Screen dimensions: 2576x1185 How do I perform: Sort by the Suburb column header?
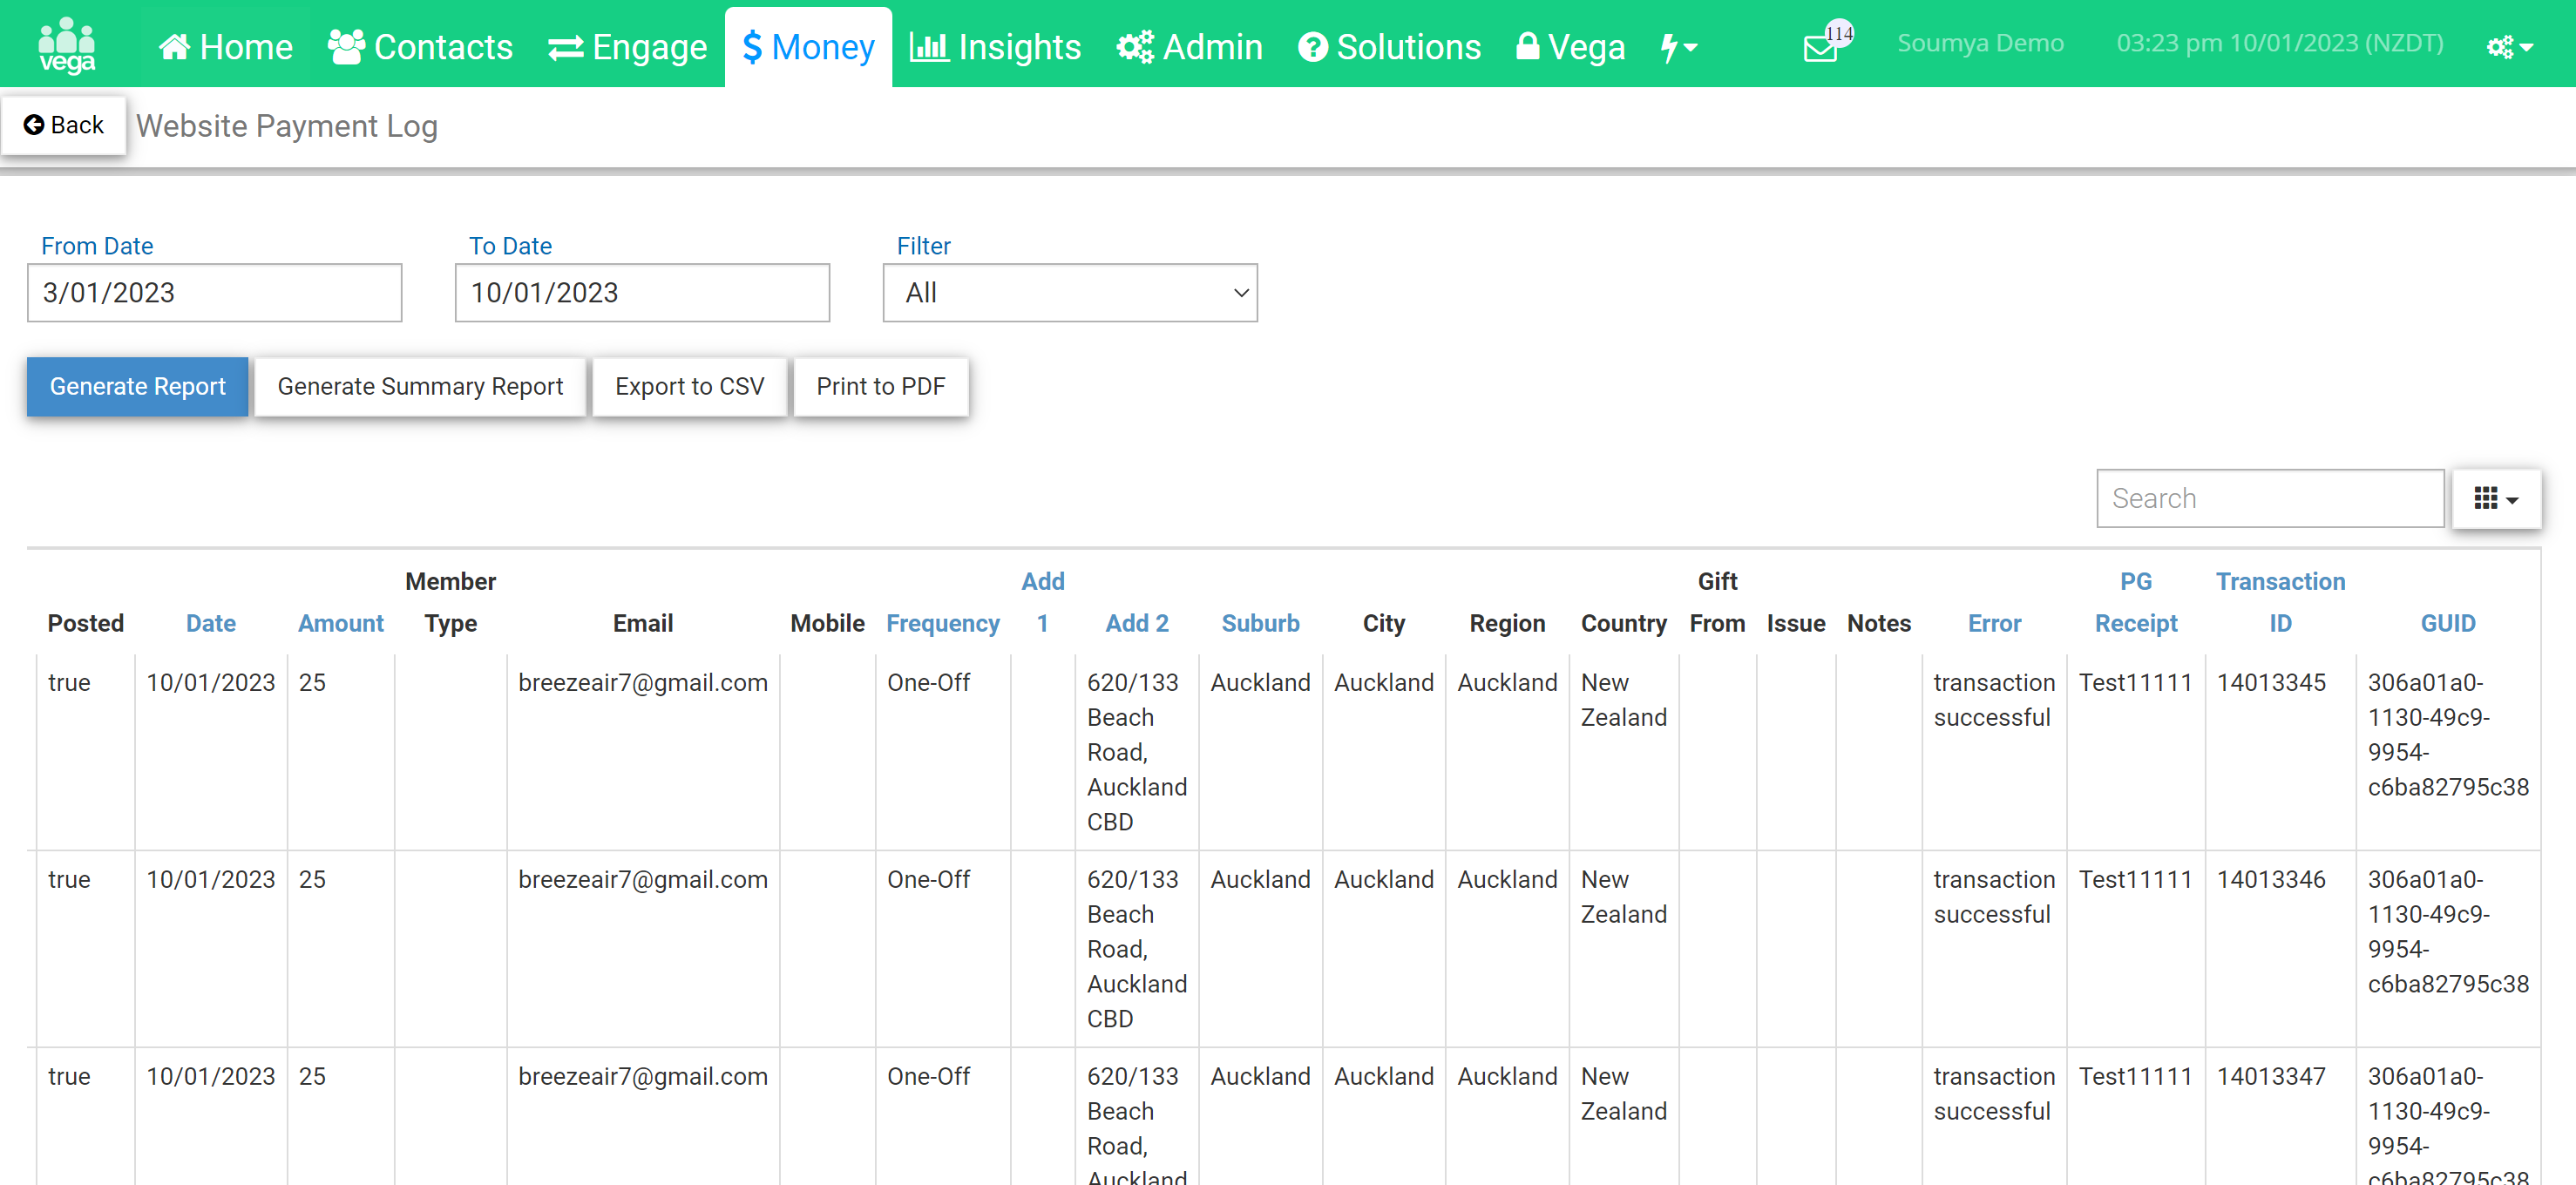[x=1260, y=624]
